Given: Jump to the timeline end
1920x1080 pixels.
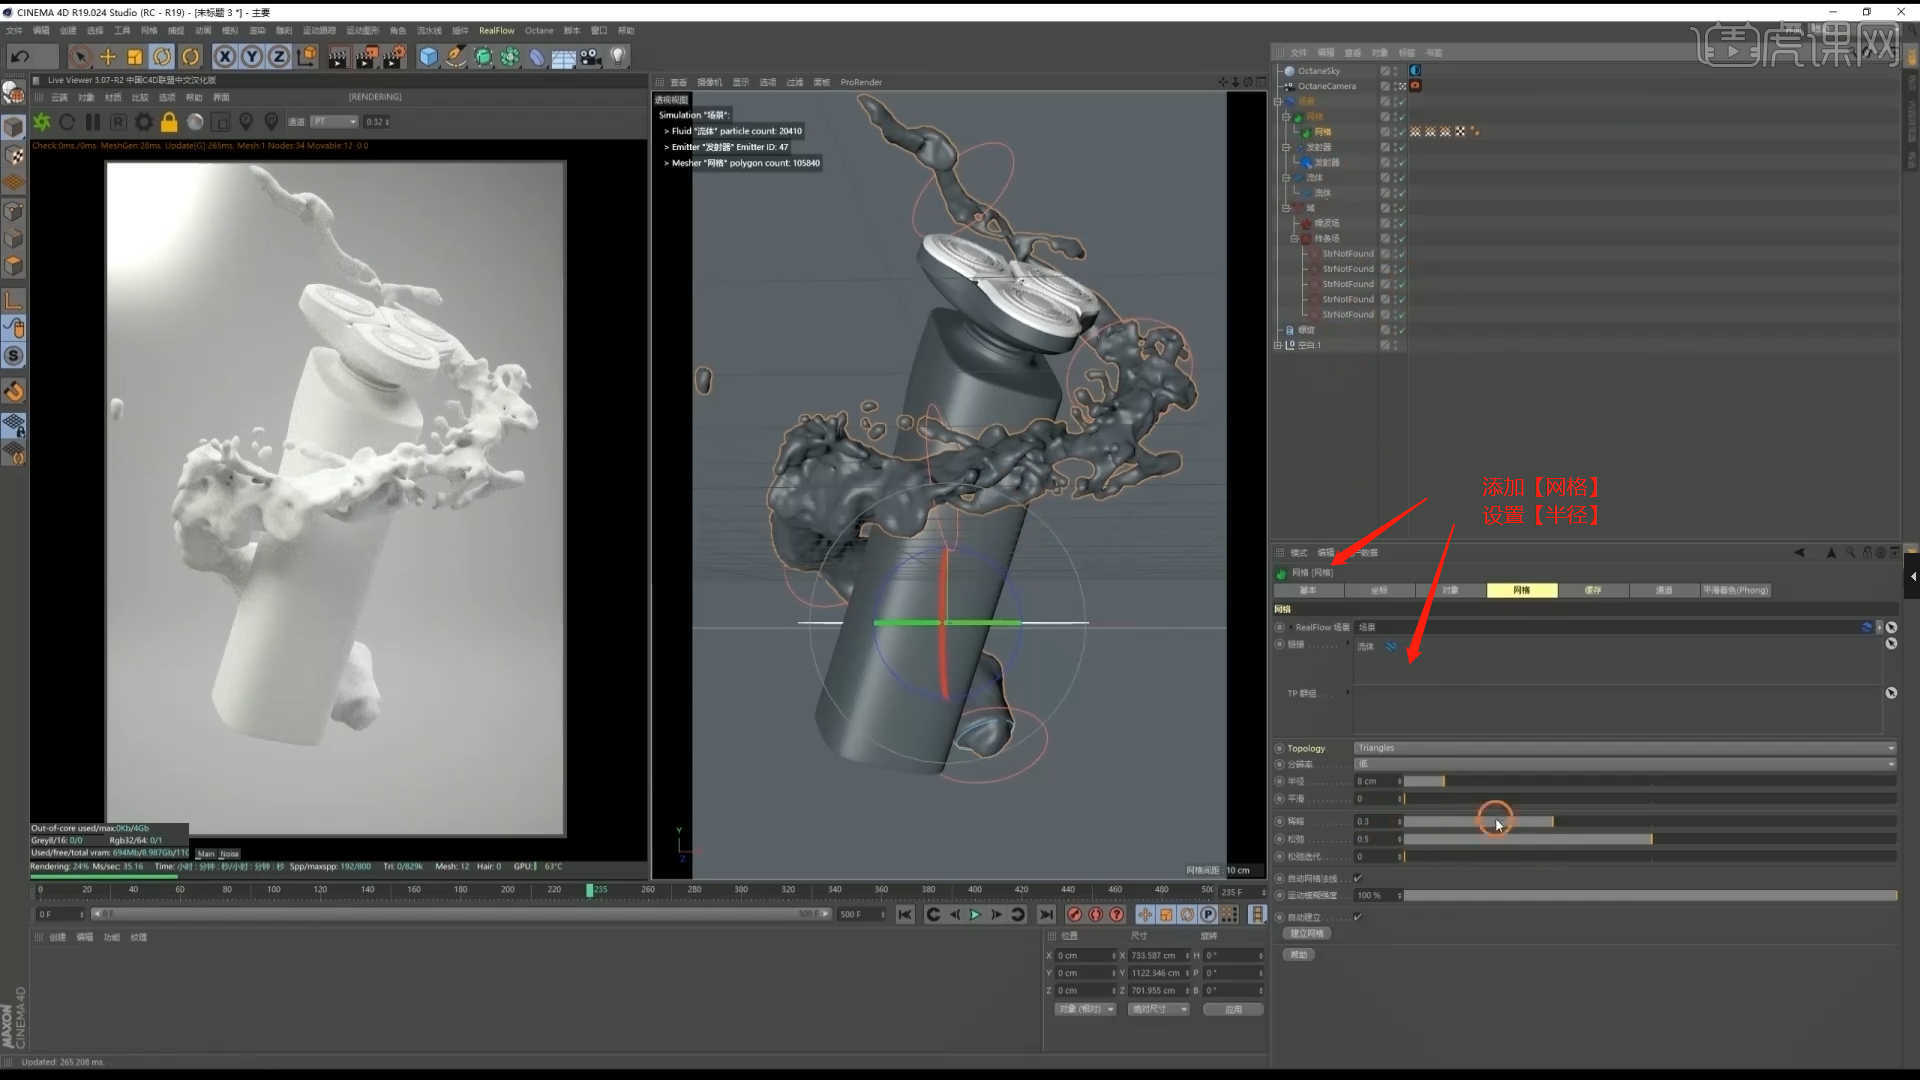Looking at the screenshot, I should tap(1046, 915).
